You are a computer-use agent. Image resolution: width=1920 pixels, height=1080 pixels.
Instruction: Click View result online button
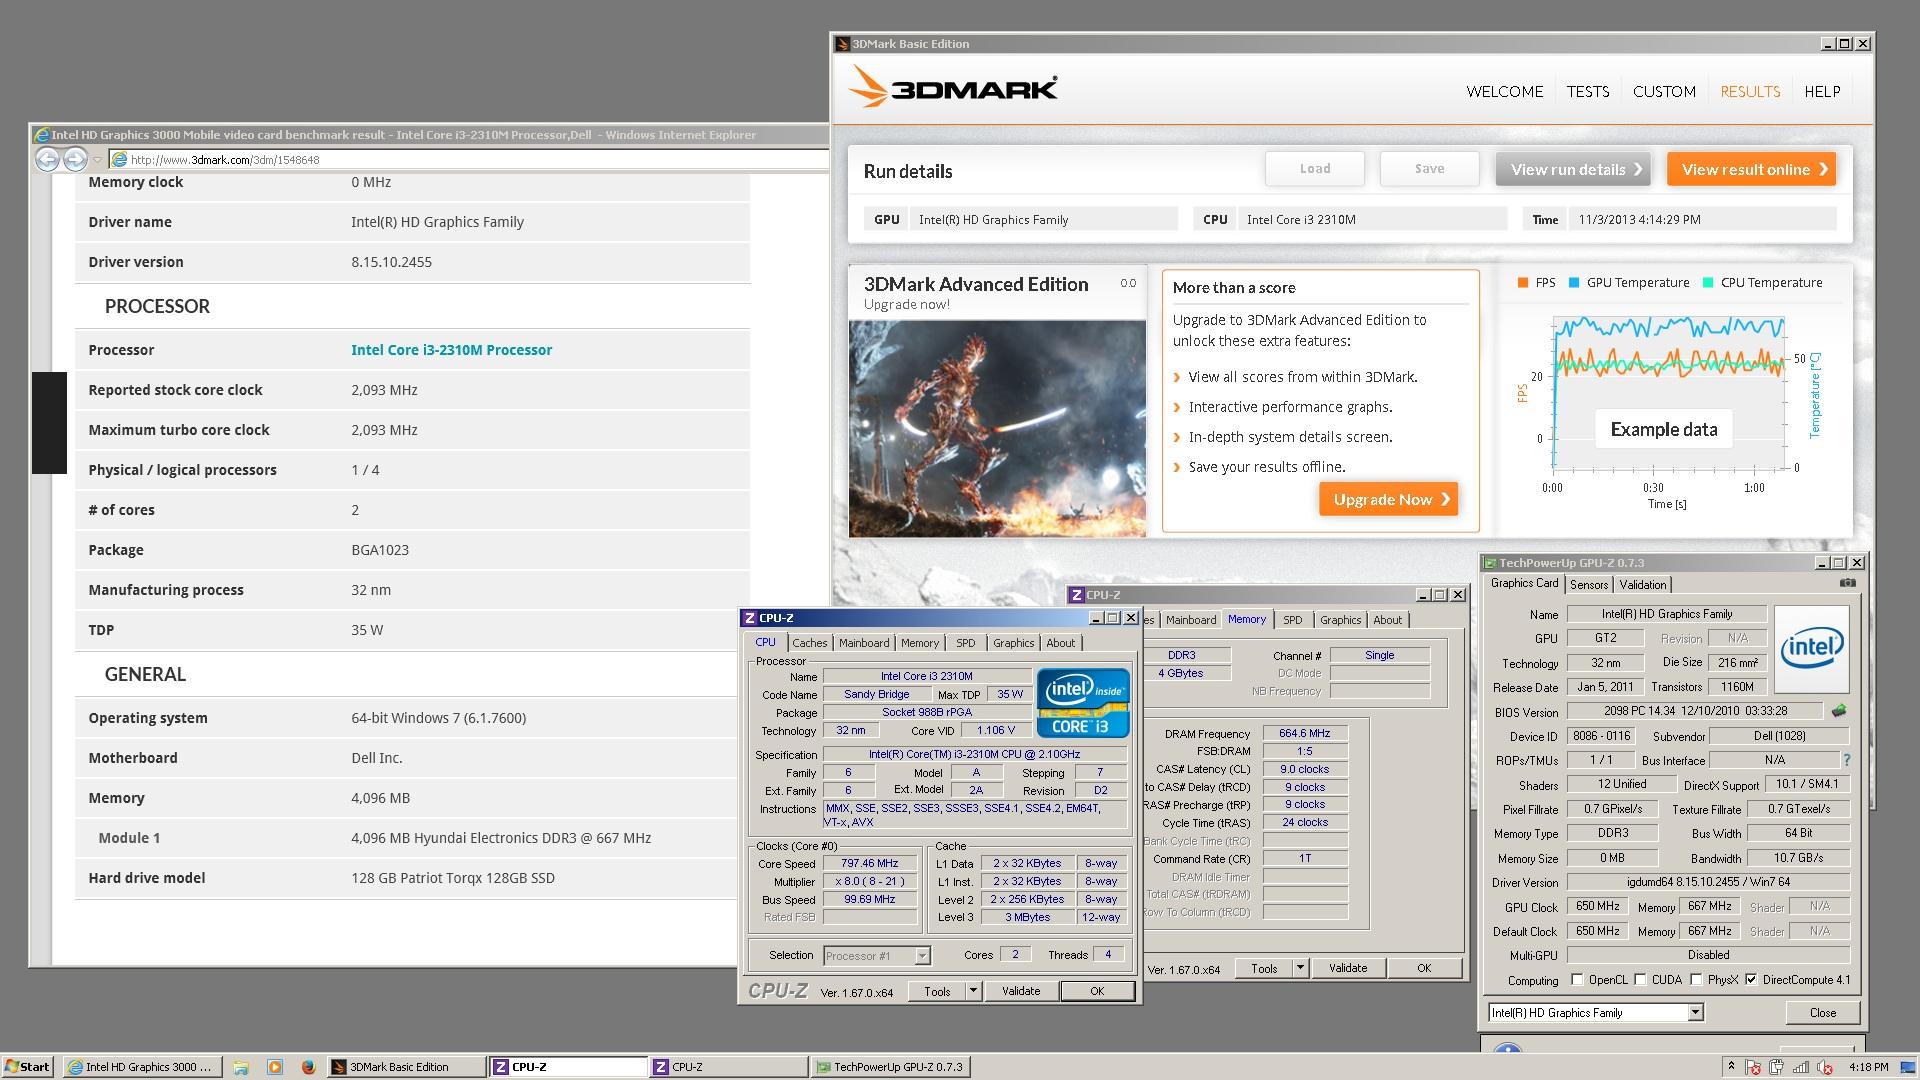point(1751,169)
